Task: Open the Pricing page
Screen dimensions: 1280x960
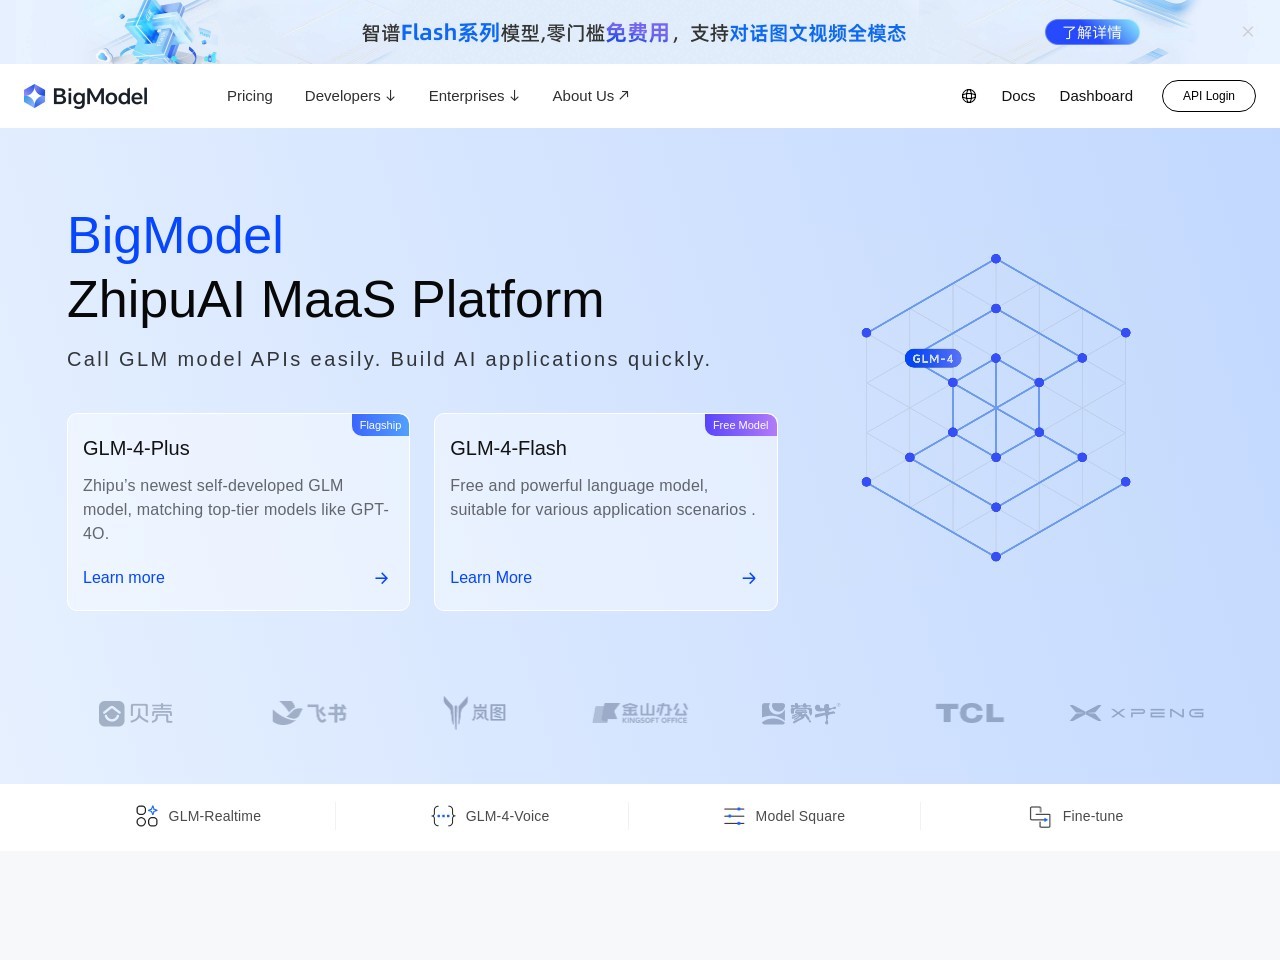Action: [x=250, y=96]
